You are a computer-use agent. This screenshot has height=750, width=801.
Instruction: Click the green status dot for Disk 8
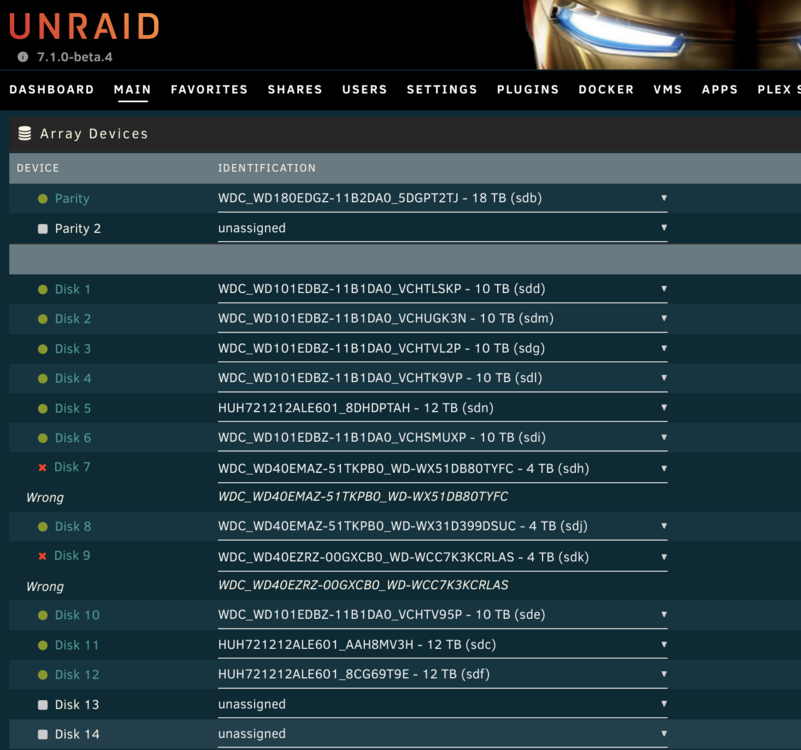pos(43,527)
